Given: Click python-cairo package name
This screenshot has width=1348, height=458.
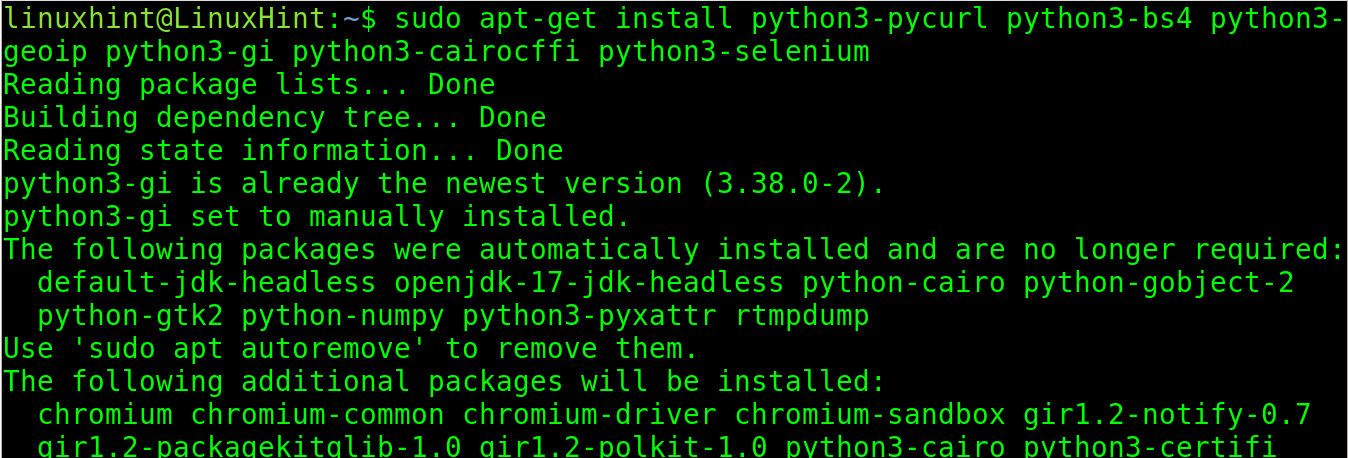Looking at the screenshot, I should point(905,283).
